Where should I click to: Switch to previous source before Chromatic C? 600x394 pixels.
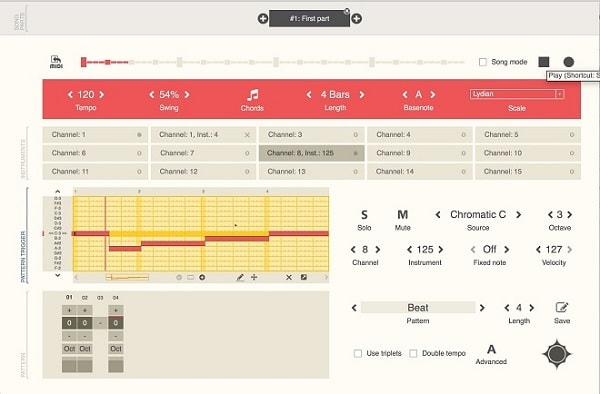[x=438, y=215]
